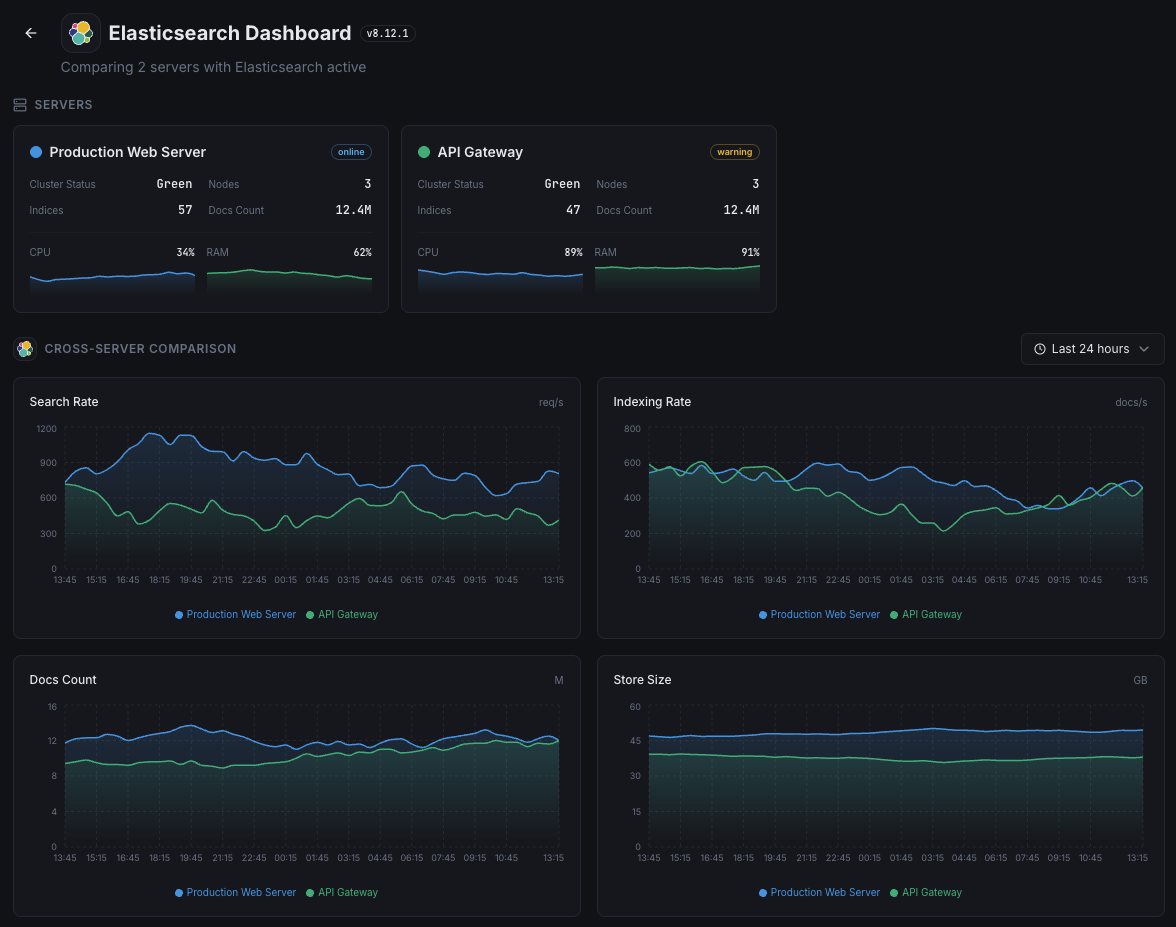Click the warning badge on API Gateway card
Screen dimensions: 1176x927
click(x=734, y=152)
